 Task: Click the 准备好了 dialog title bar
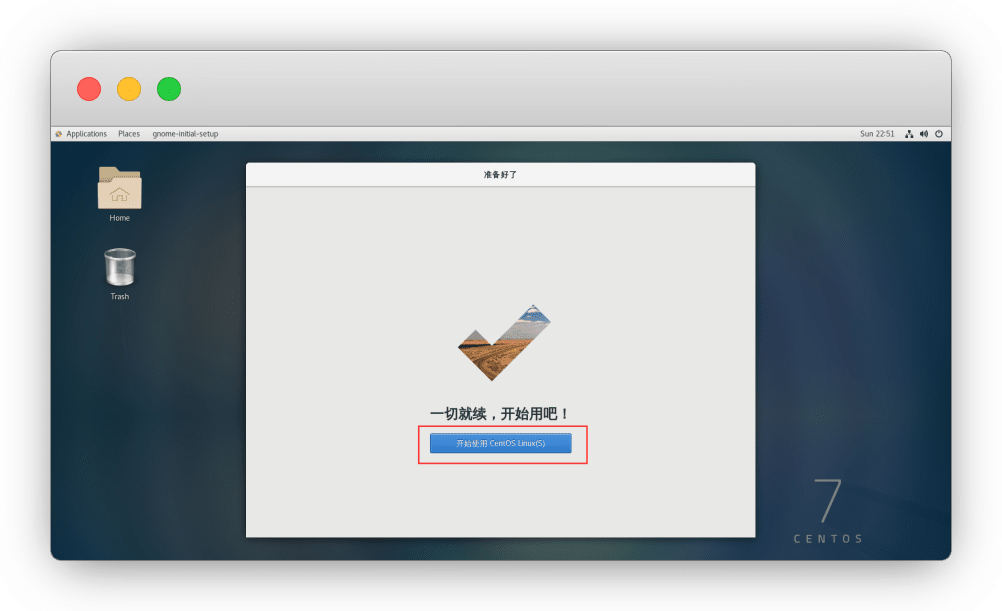pos(500,174)
